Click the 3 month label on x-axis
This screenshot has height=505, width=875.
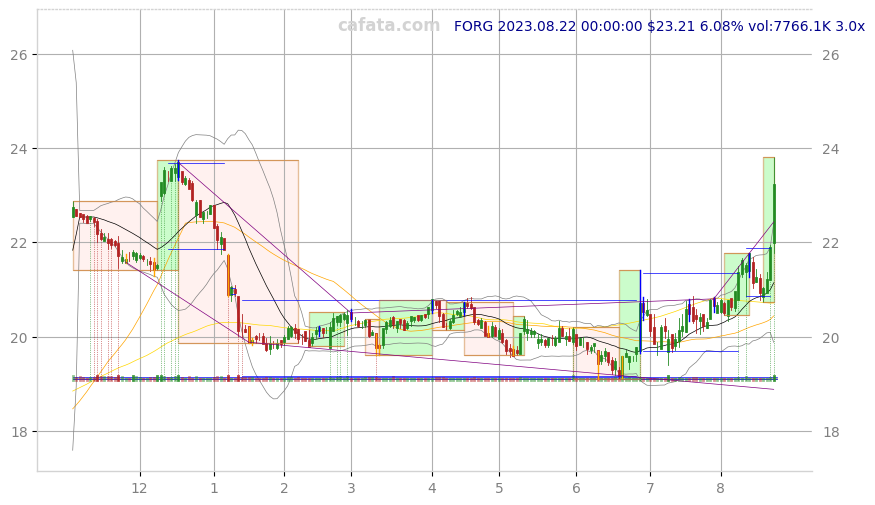(351, 488)
